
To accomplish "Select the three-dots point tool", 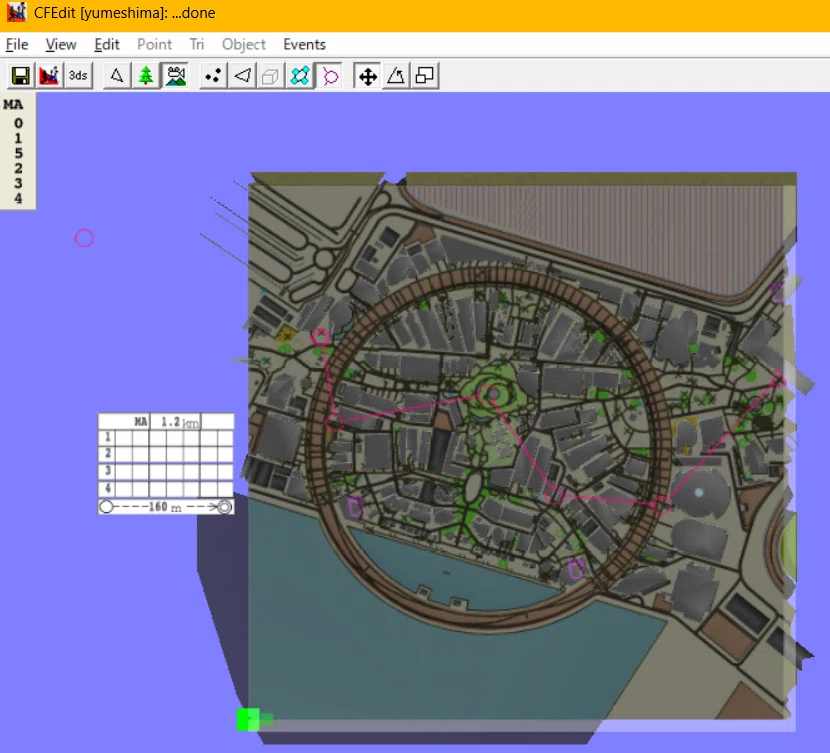I will click(213, 76).
